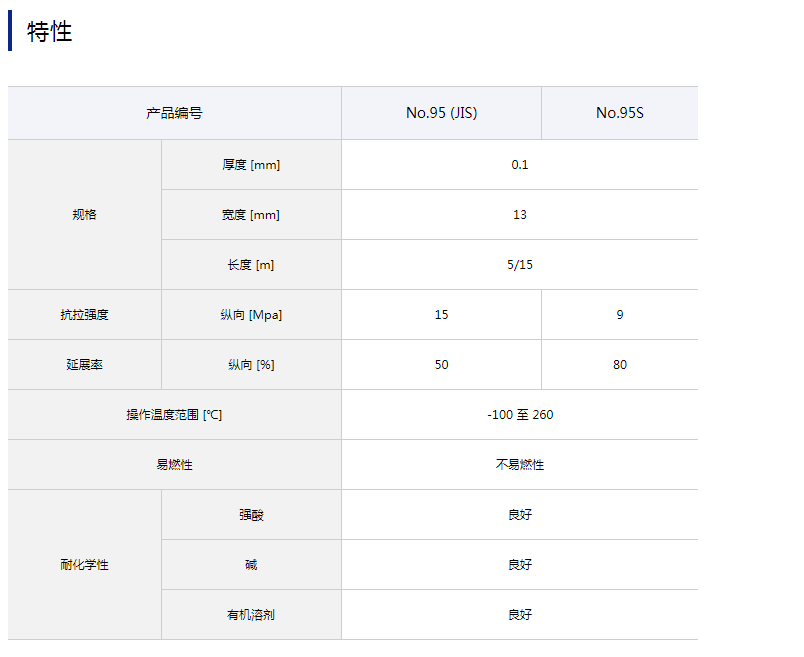Viewport: 804px width, 657px height.
Task: Click the No.95 (JIS) column header
Action: [441, 113]
